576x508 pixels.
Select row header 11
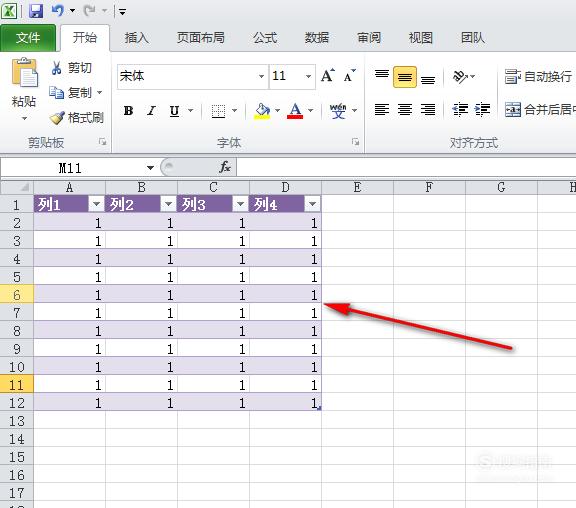(x=17, y=385)
